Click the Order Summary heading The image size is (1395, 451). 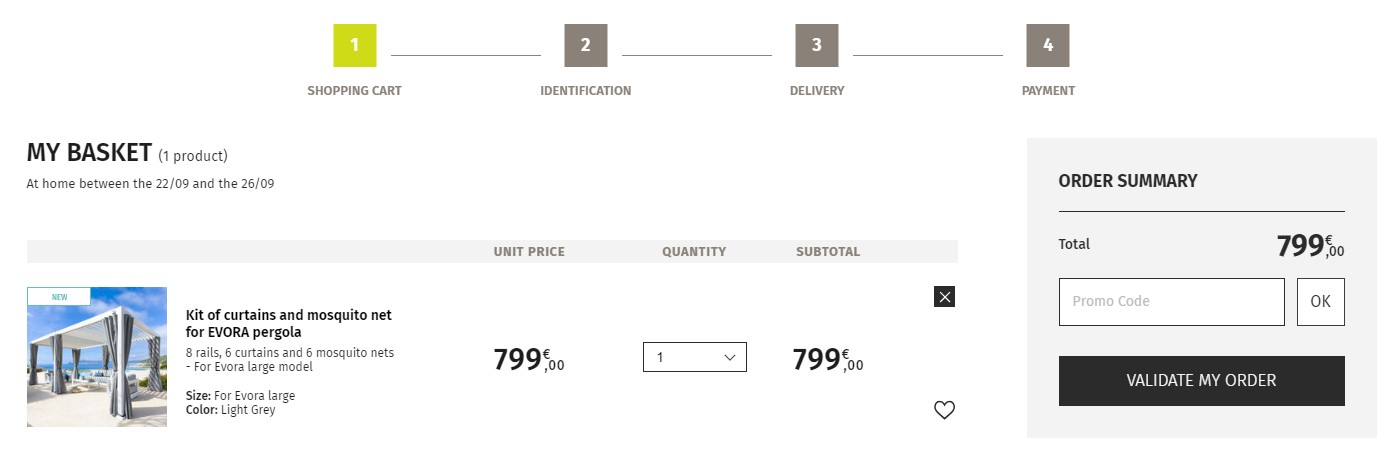click(1128, 181)
